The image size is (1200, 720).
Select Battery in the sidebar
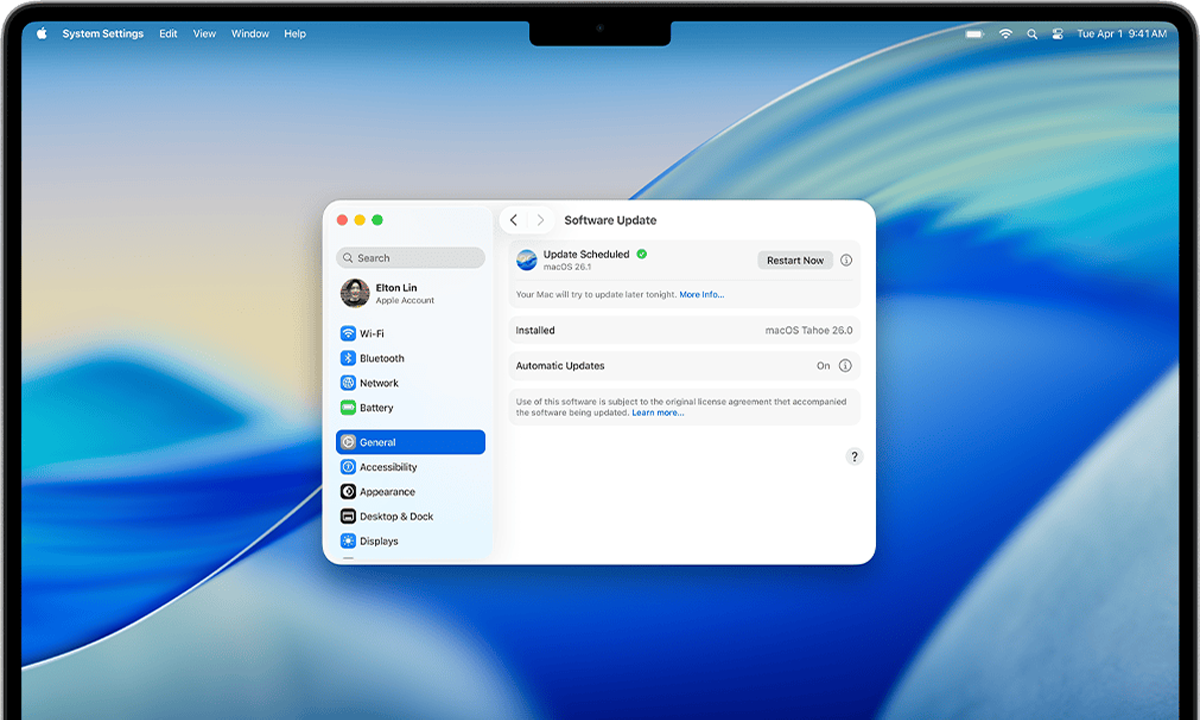point(376,408)
